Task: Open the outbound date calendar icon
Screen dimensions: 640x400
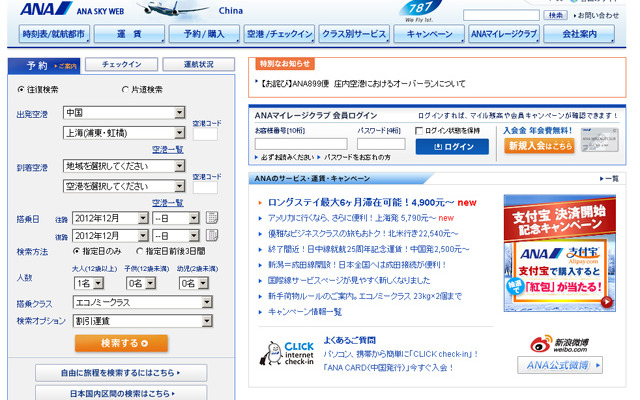Action: click(212, 218)
